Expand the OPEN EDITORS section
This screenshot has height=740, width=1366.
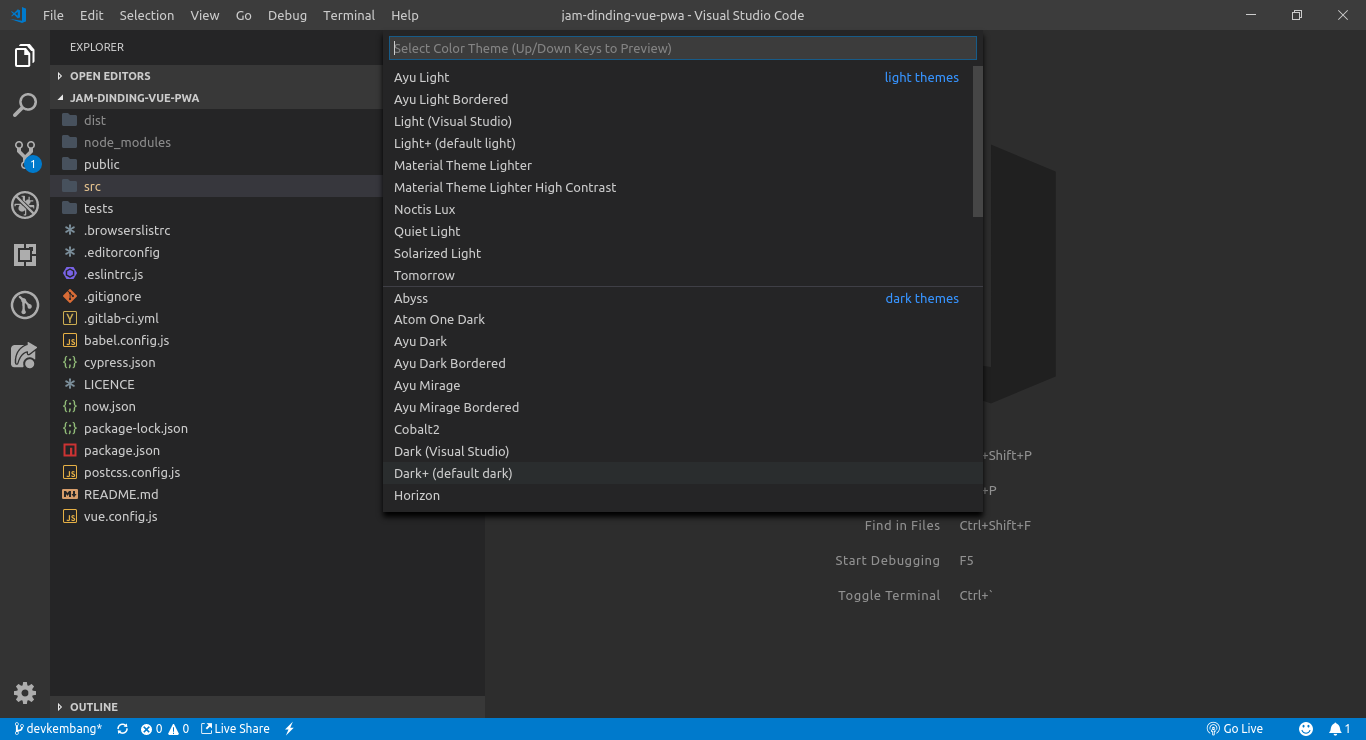[x=108, y=75]
